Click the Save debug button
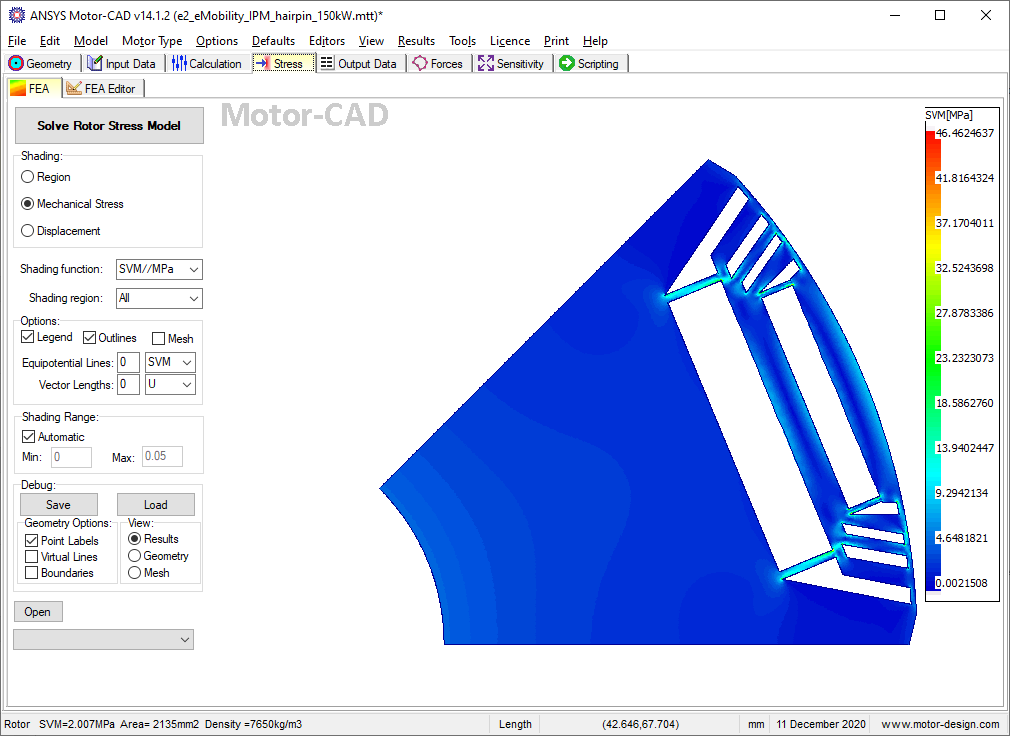Screen dimensions: 1010x736 [x=59, y=504]
